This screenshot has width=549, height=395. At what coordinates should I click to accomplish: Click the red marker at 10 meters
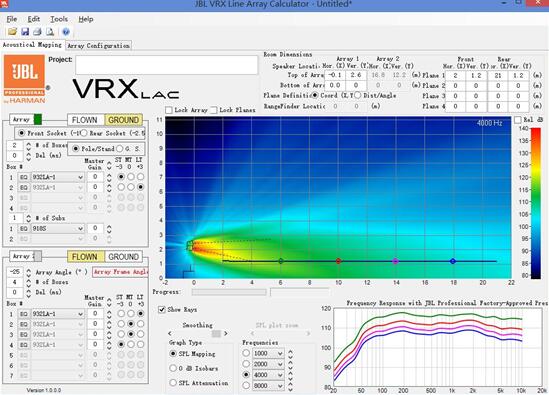(338, 261)
